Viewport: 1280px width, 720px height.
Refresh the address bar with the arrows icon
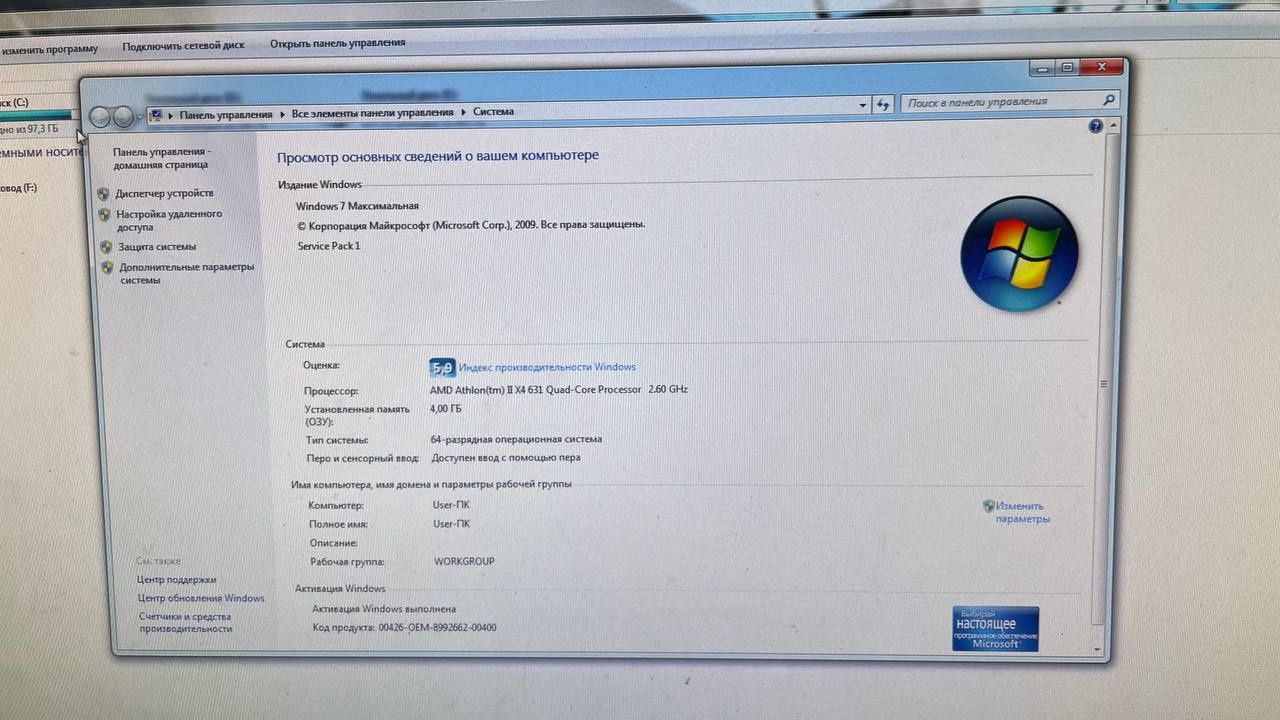(883, 104)
